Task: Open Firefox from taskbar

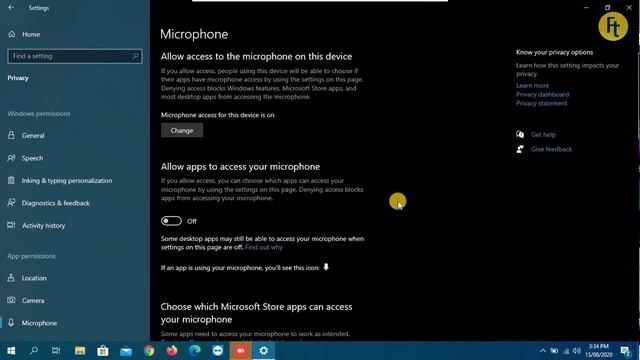Action: 172,351
